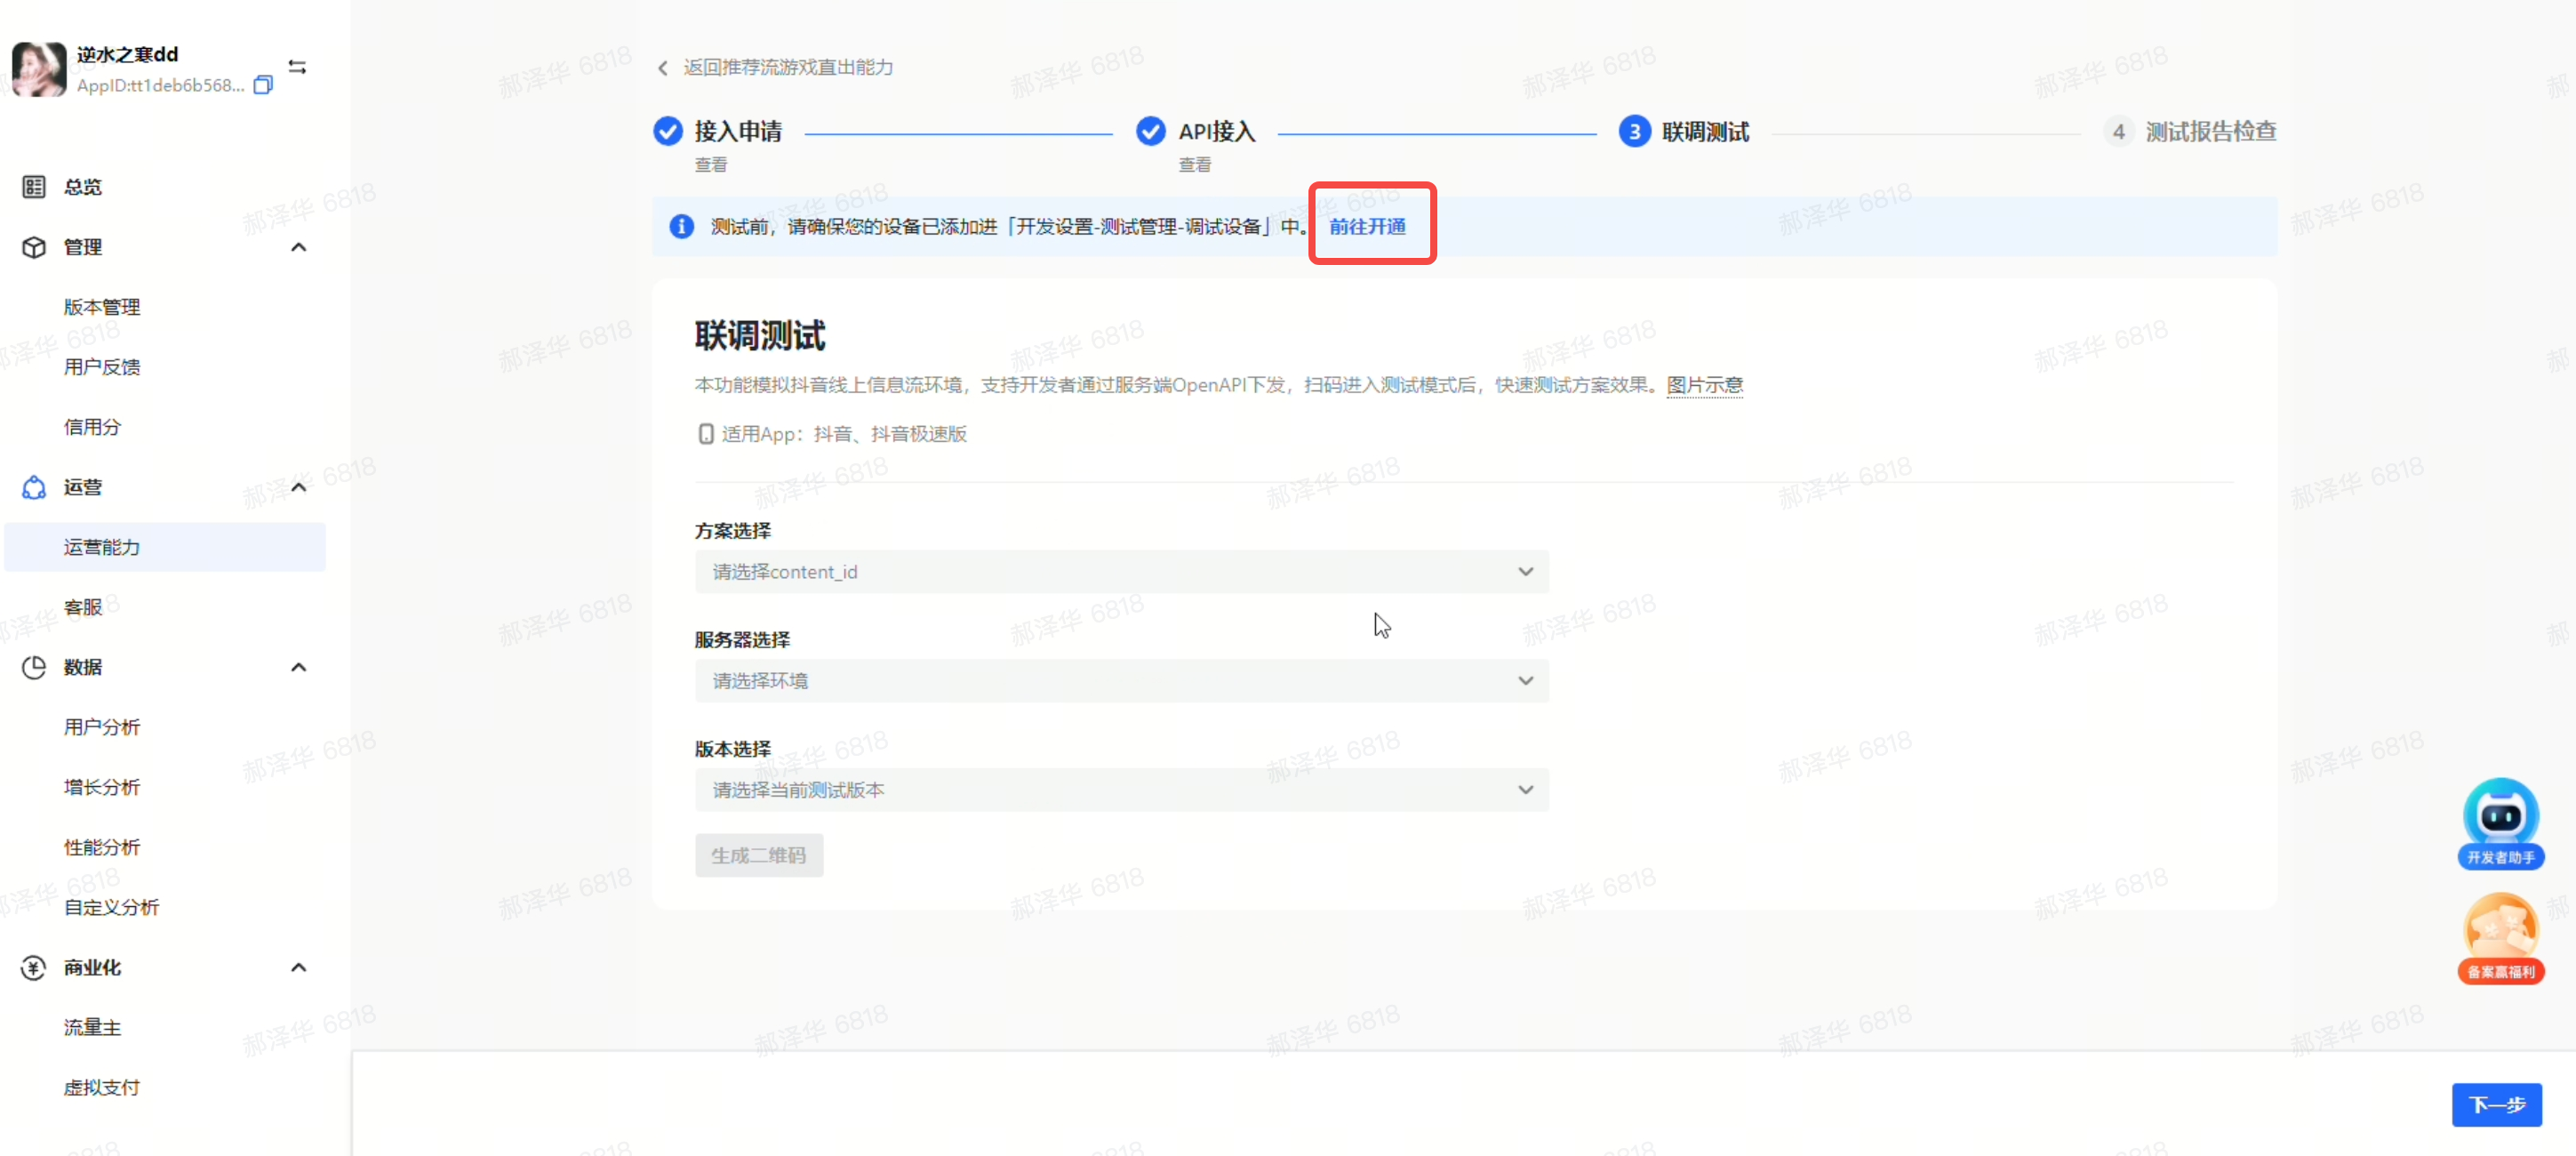Open 版本管理 in the sidebar

[102, 307]
